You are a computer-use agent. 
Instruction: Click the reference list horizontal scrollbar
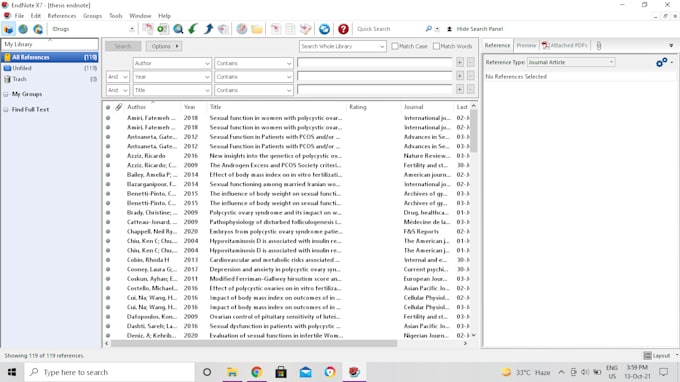pyautogui.click(x=254, y=343)
